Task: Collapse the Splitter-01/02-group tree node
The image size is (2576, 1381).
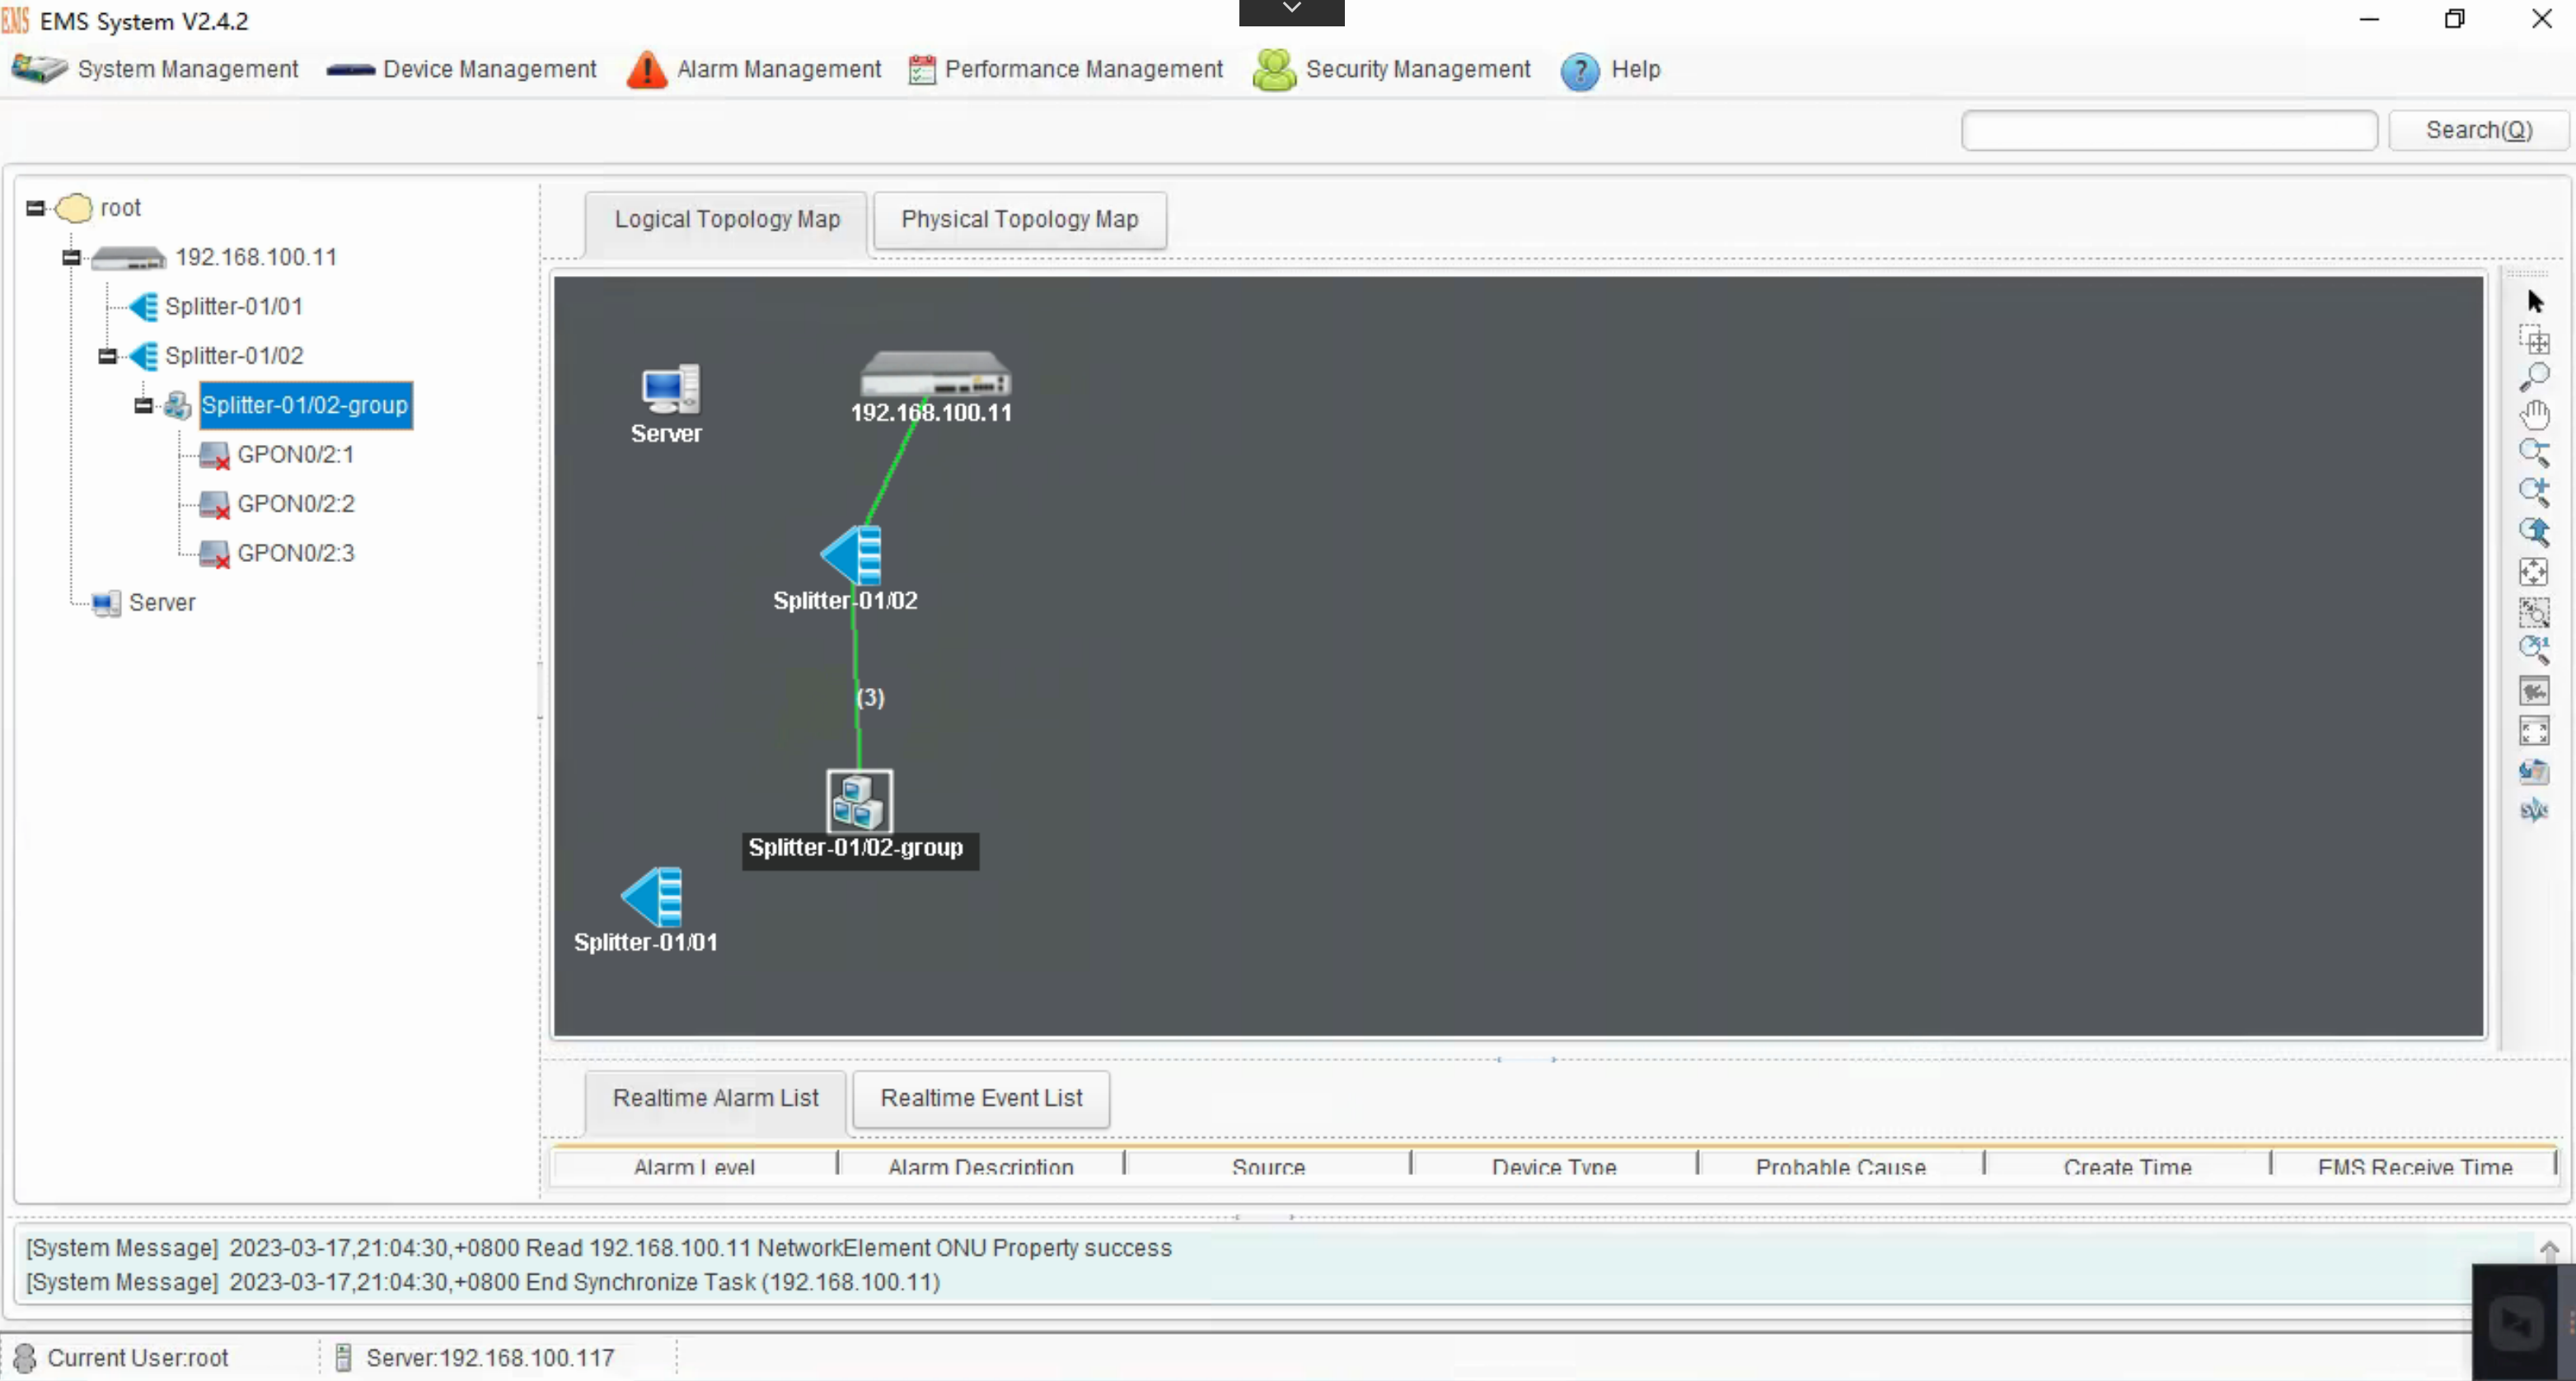Action: (145, 404)
